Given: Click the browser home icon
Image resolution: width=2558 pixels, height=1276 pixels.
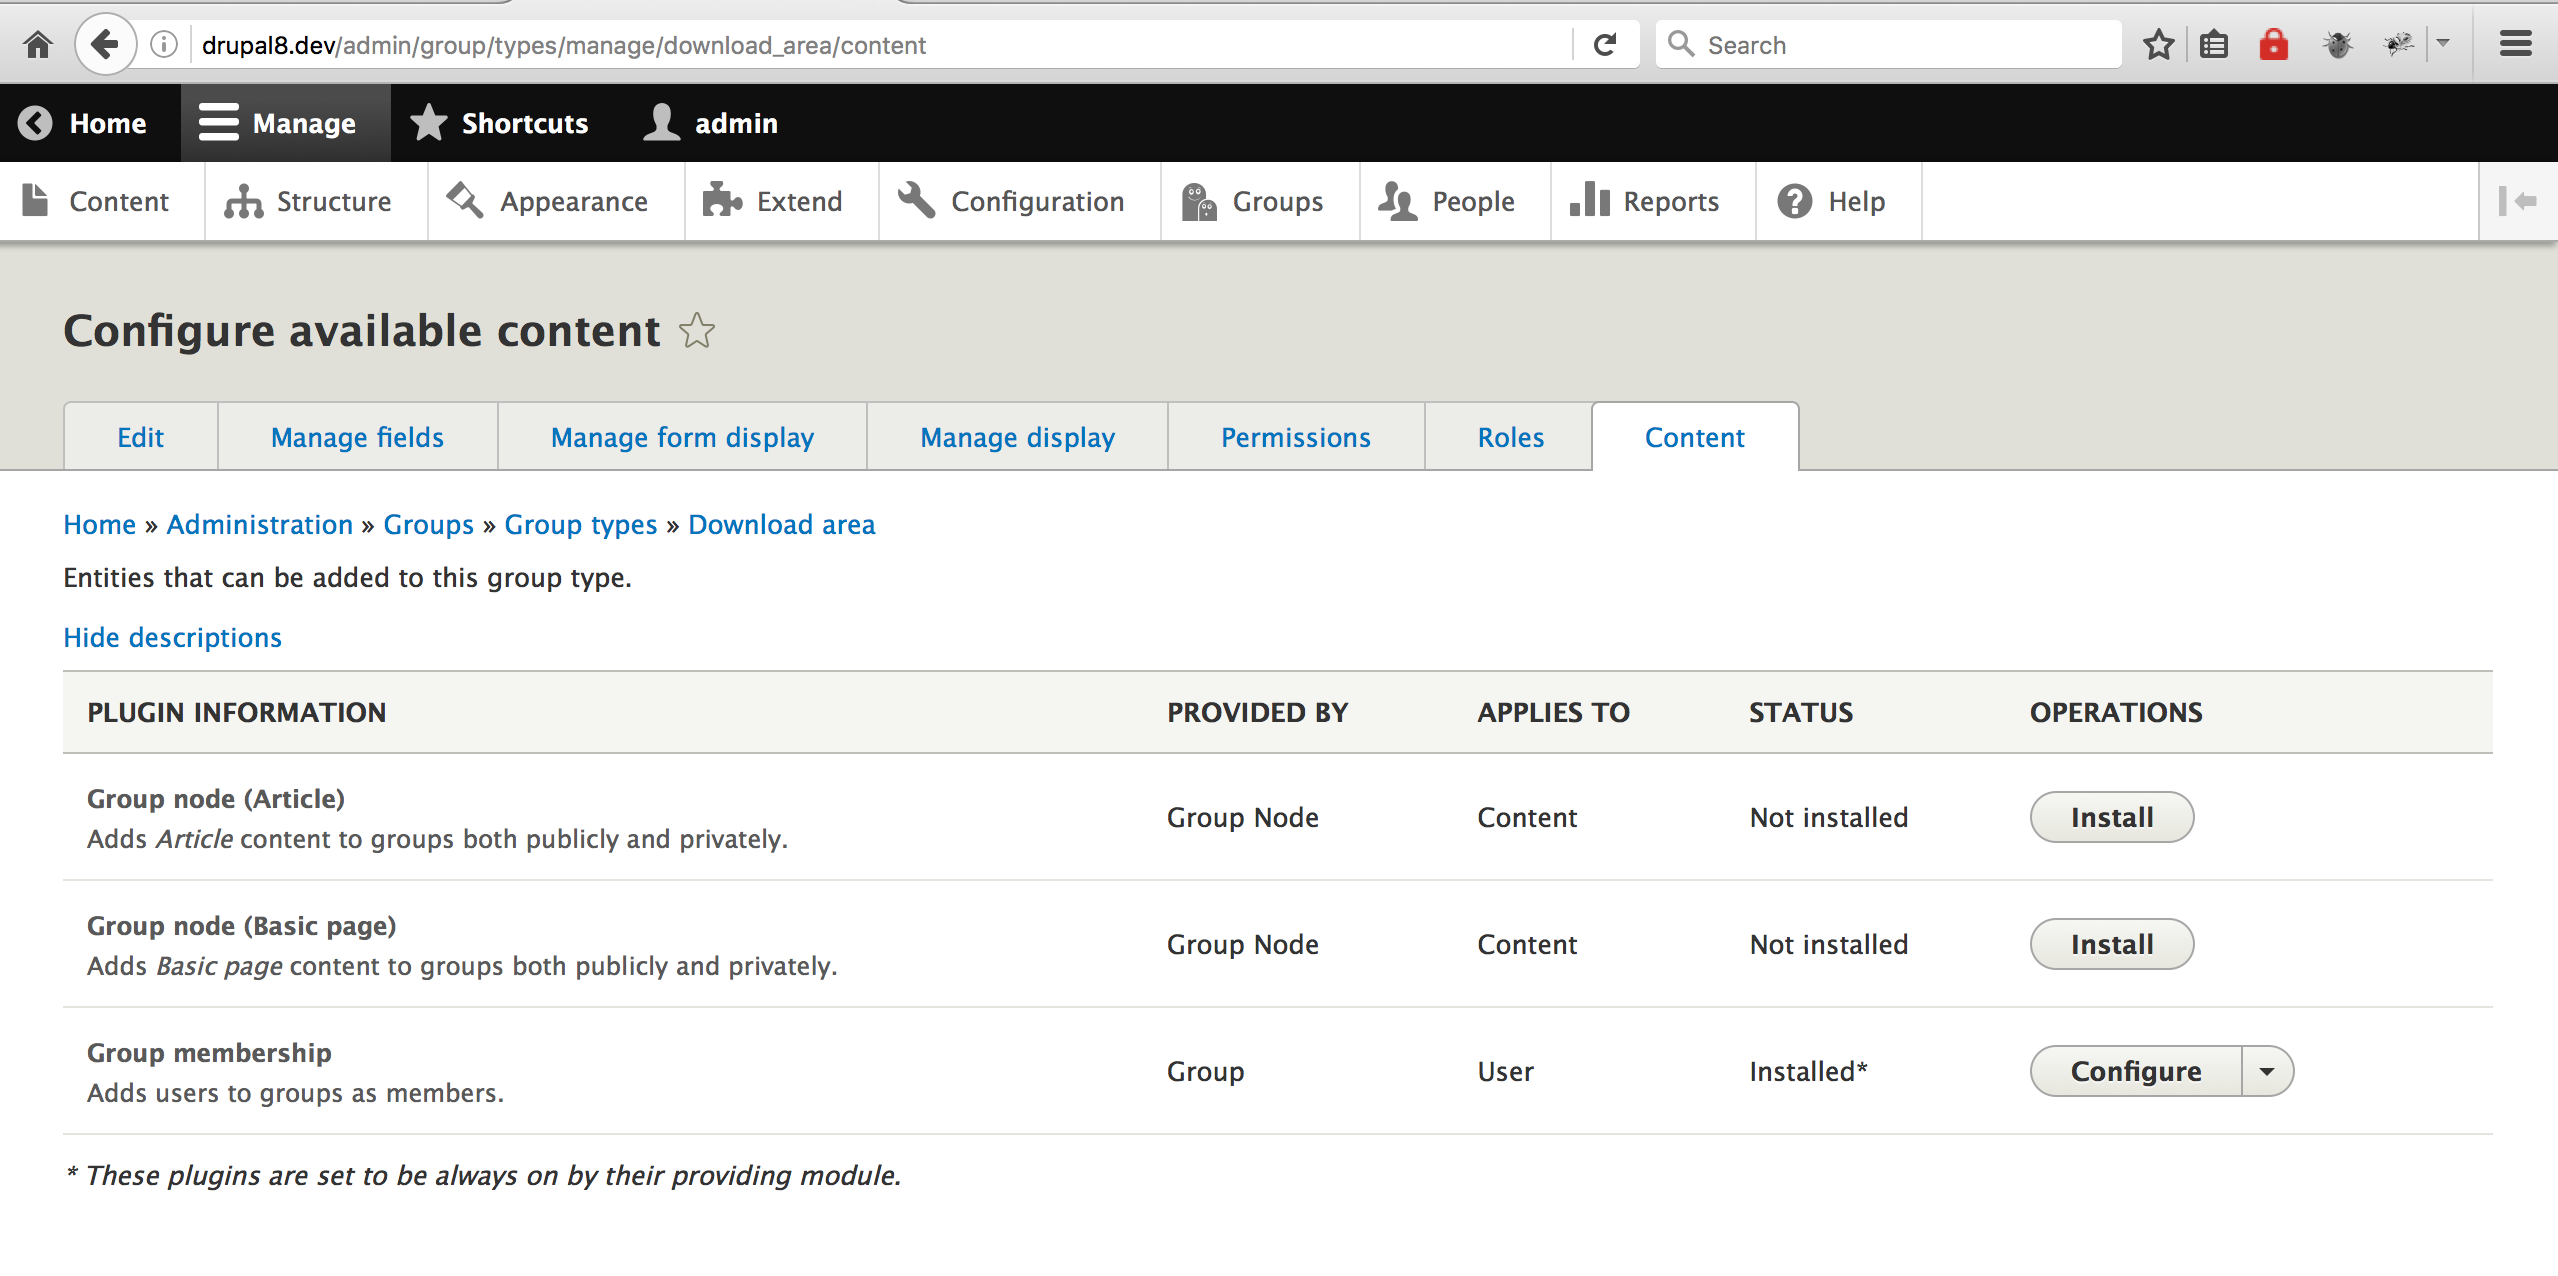Looking at the screenshot, I should (38, 45).
